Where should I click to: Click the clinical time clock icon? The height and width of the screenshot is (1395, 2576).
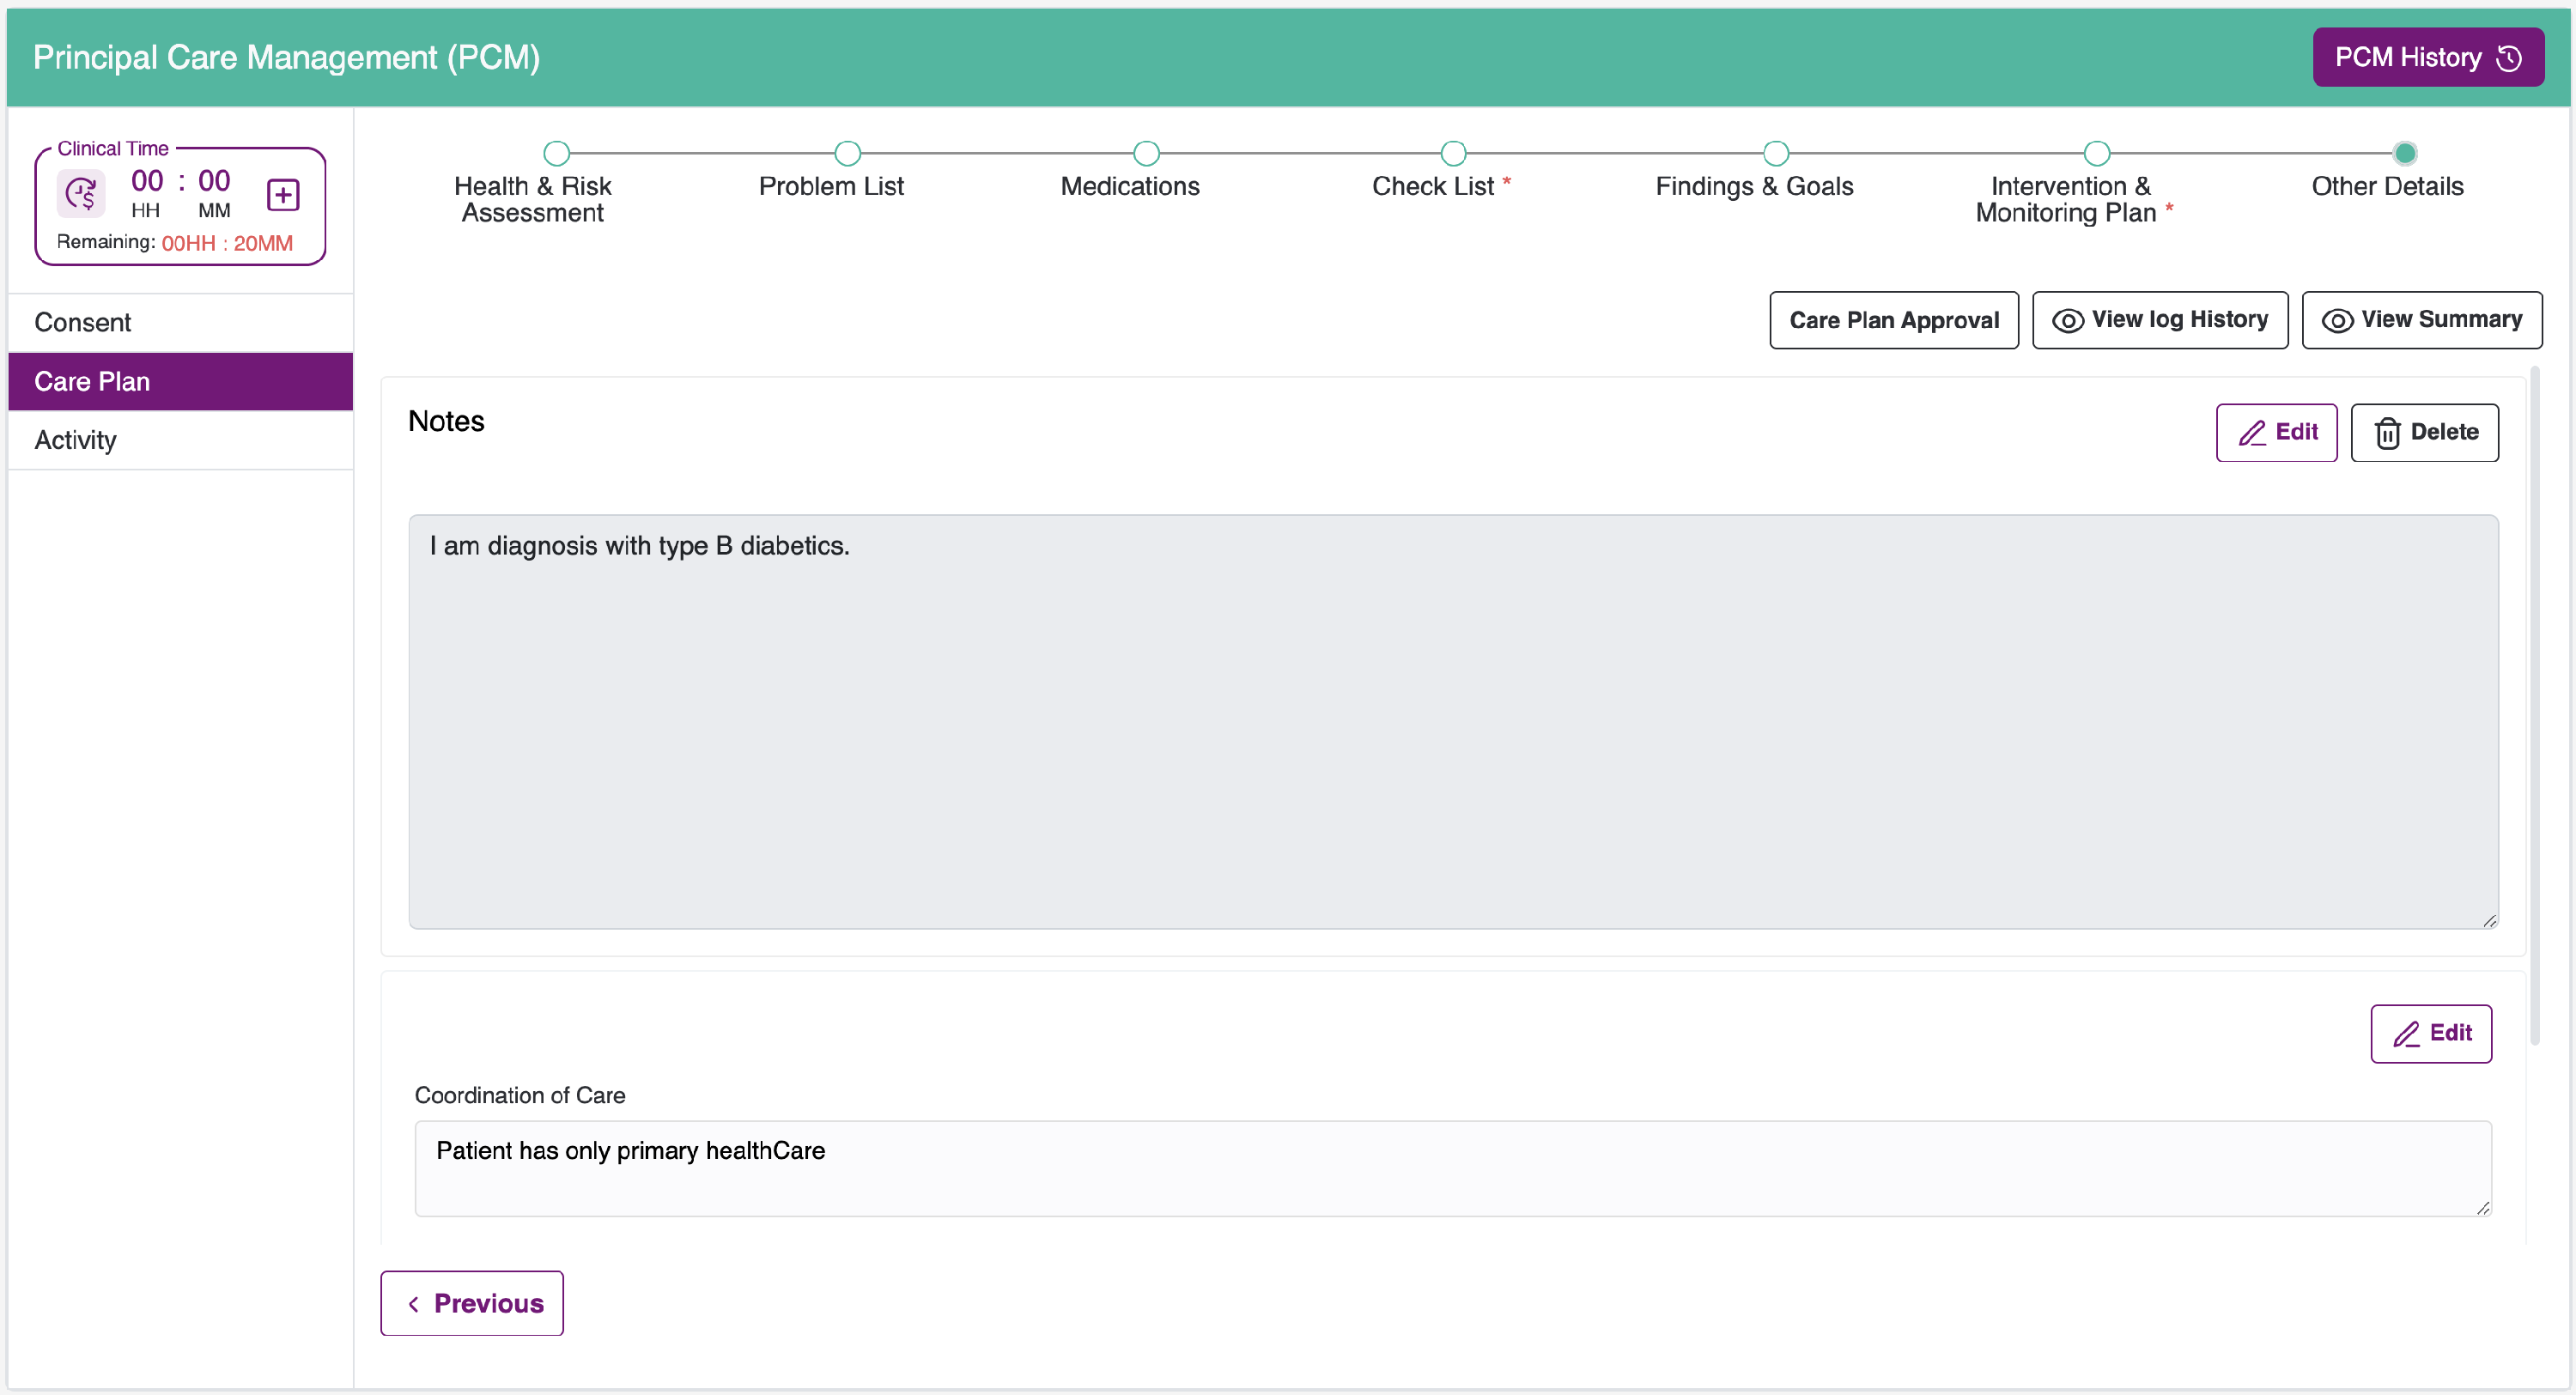point(81,193)
